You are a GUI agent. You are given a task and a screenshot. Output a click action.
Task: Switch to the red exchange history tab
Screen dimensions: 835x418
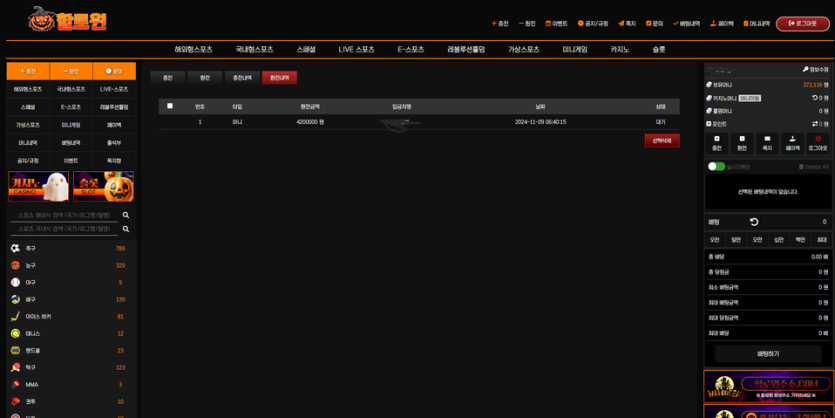point(280,78)
